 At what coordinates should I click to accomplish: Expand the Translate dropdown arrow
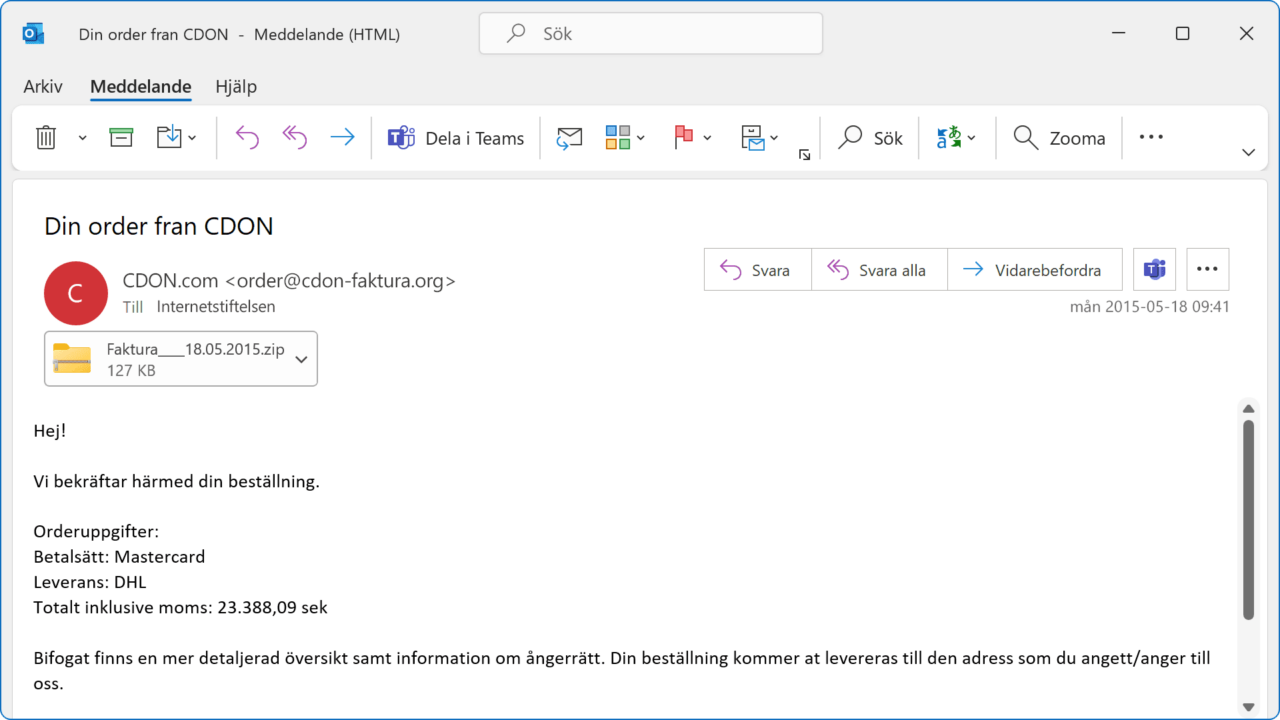click(x=971, y=138)
